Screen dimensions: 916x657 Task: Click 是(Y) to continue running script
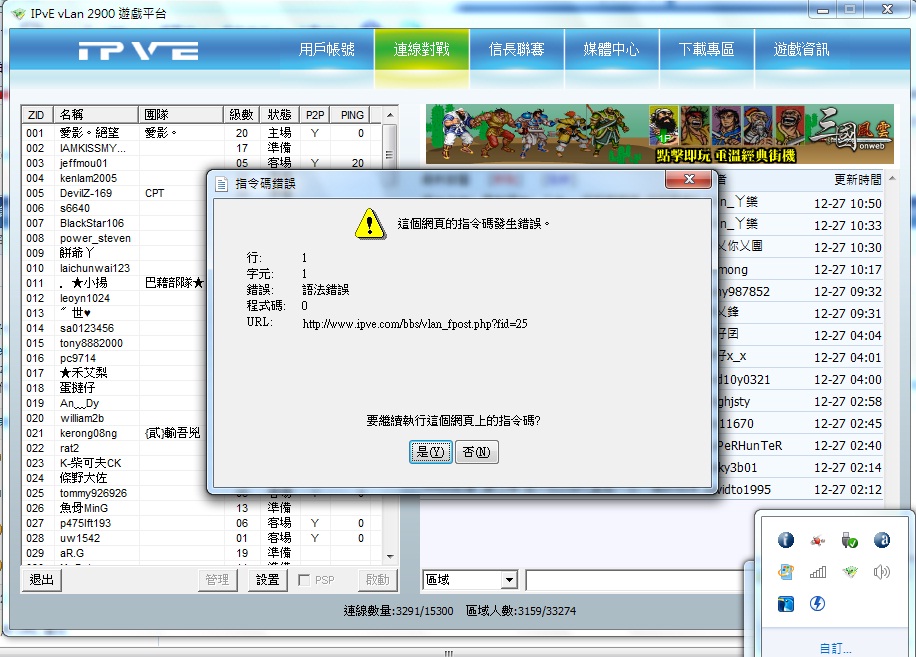coord(431,452)
